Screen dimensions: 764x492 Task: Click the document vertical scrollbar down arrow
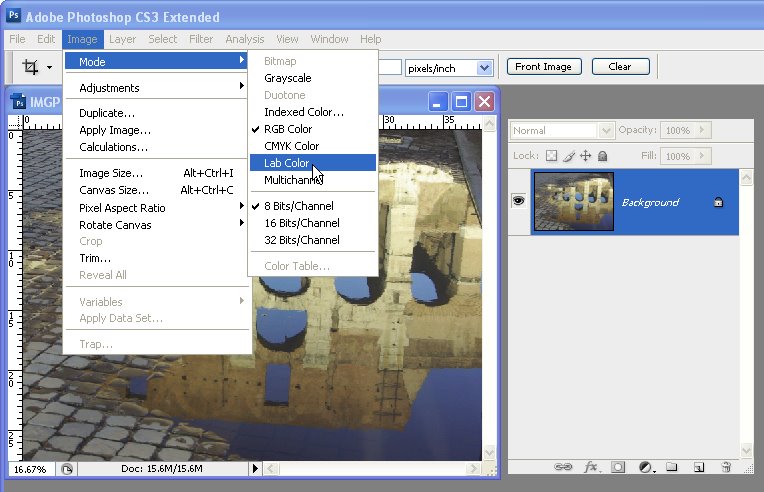[x=489, y=453]
